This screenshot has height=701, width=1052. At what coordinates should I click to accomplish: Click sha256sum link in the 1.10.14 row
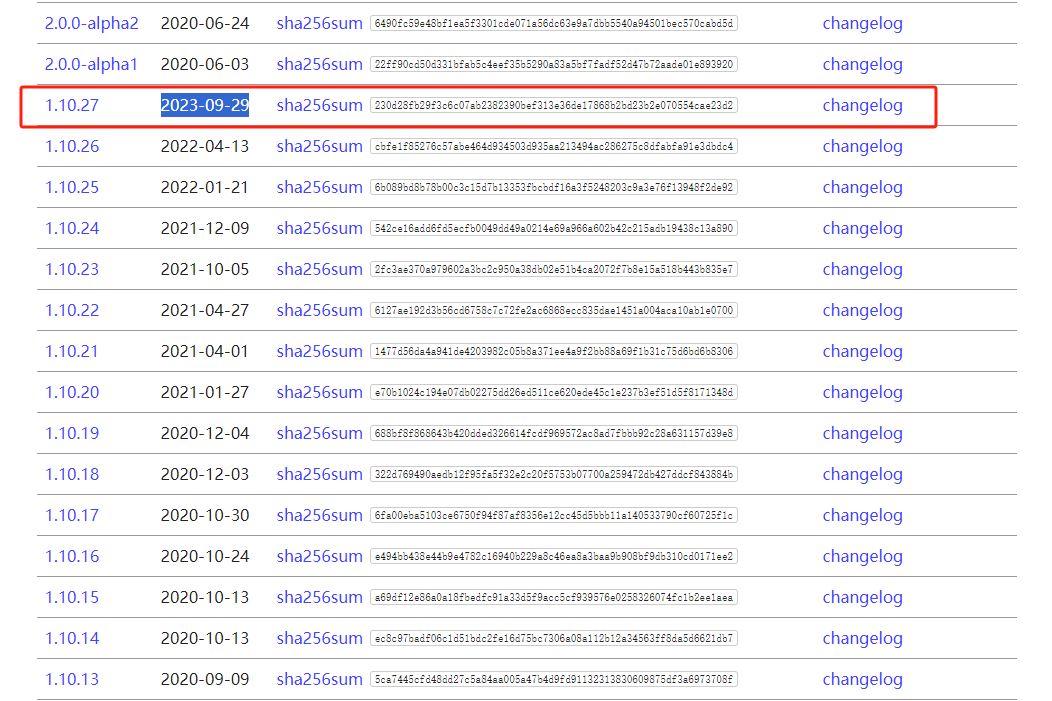319,637
